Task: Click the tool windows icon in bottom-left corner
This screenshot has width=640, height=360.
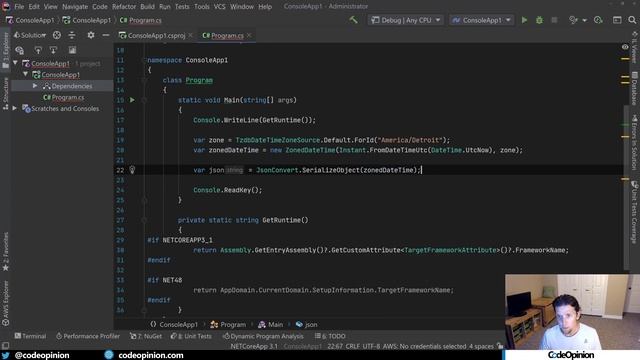Action: pos(5,346)
